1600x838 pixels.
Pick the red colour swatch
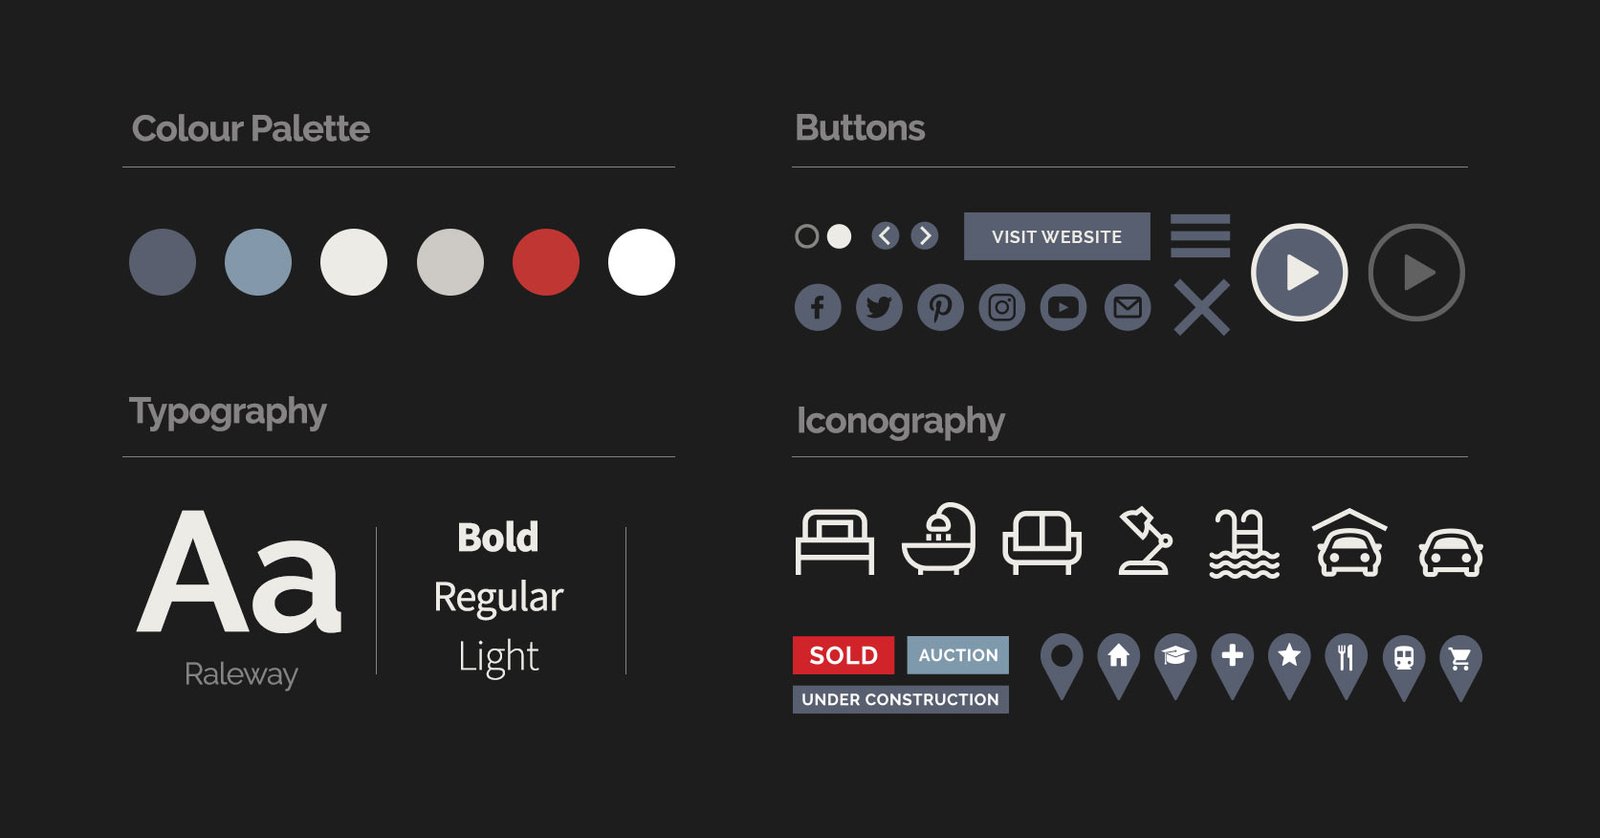point(546,262)
